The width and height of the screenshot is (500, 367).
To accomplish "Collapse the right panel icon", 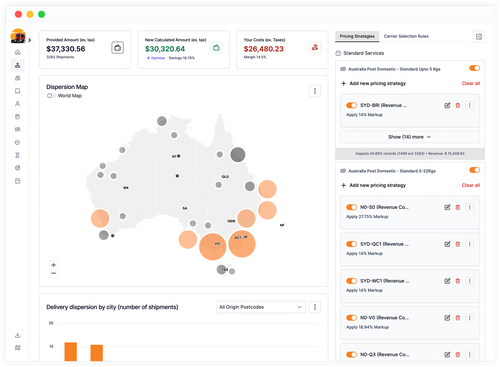I will pyautogui.click(x=479, y=37).
